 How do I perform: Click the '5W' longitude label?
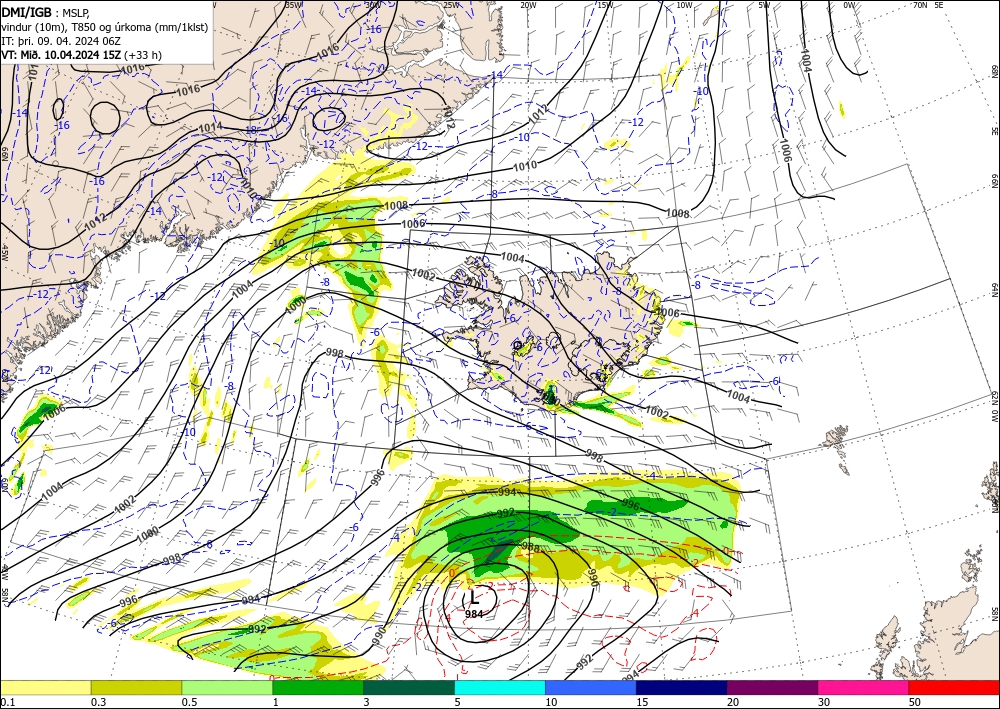[764, 5]
